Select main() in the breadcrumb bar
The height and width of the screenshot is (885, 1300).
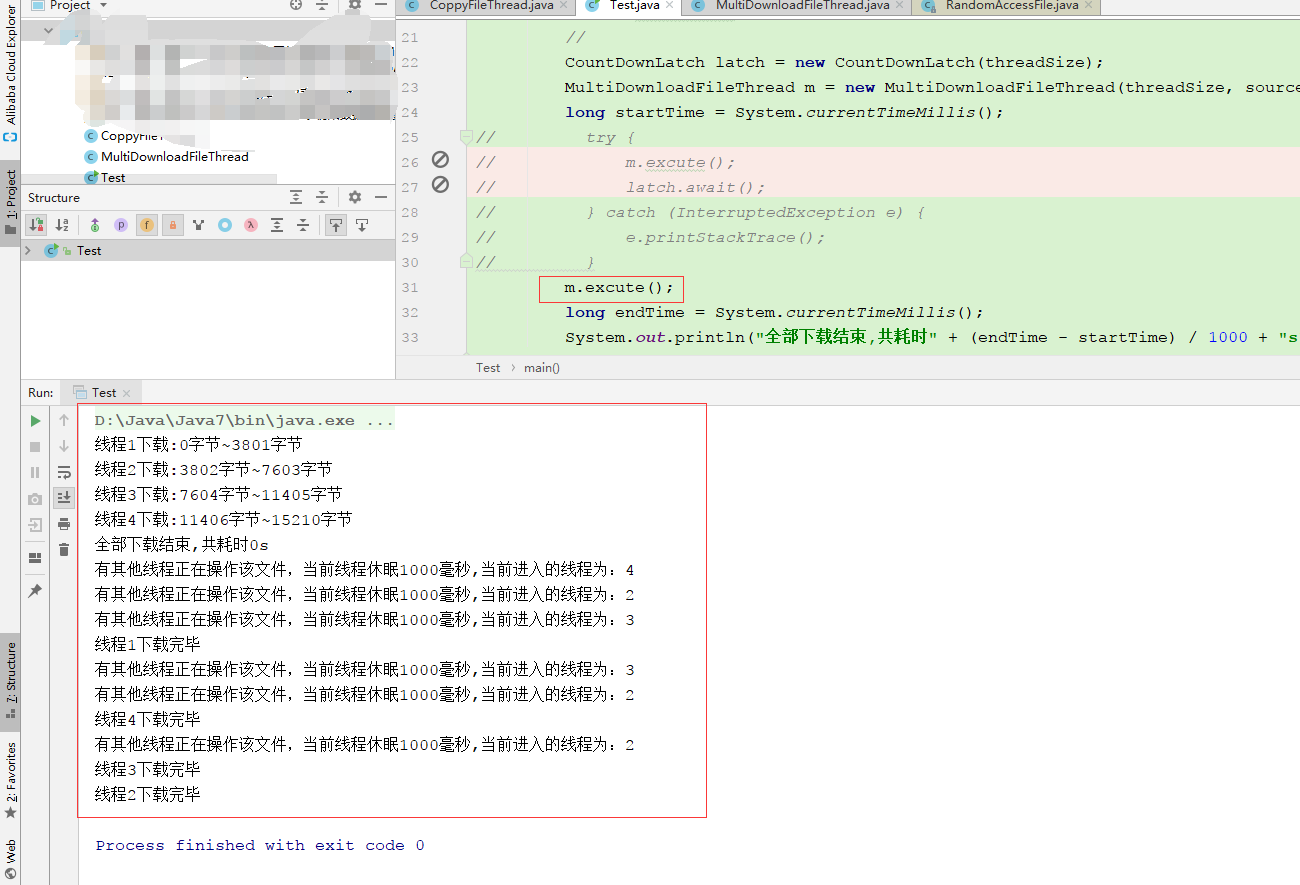point(541,367)
